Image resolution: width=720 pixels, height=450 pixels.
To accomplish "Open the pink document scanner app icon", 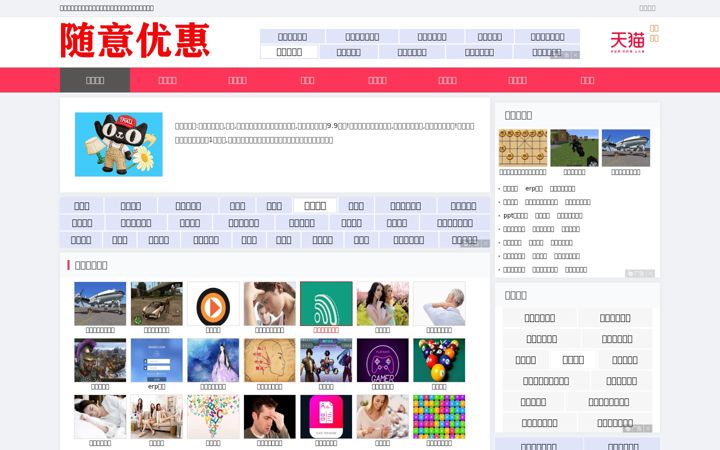I will coord(326,417).
